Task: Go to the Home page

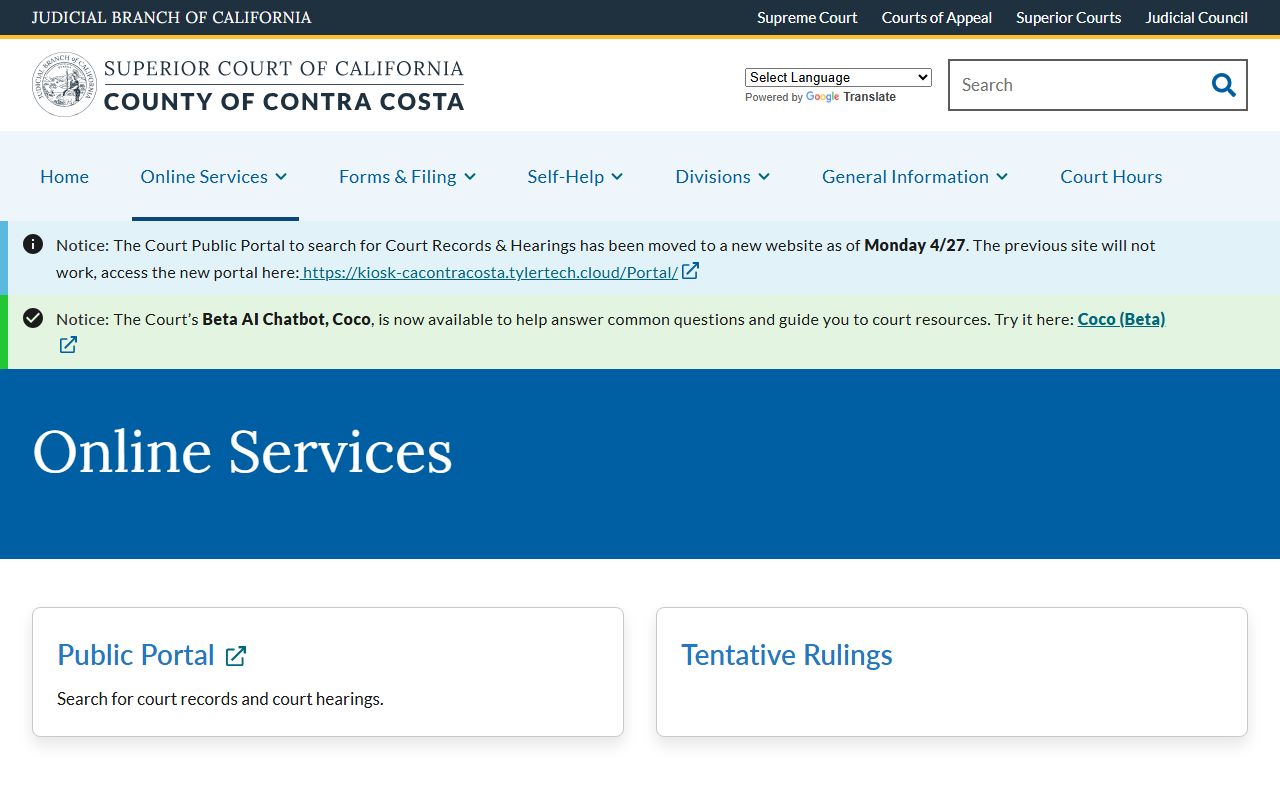Action: click(64, 176)
